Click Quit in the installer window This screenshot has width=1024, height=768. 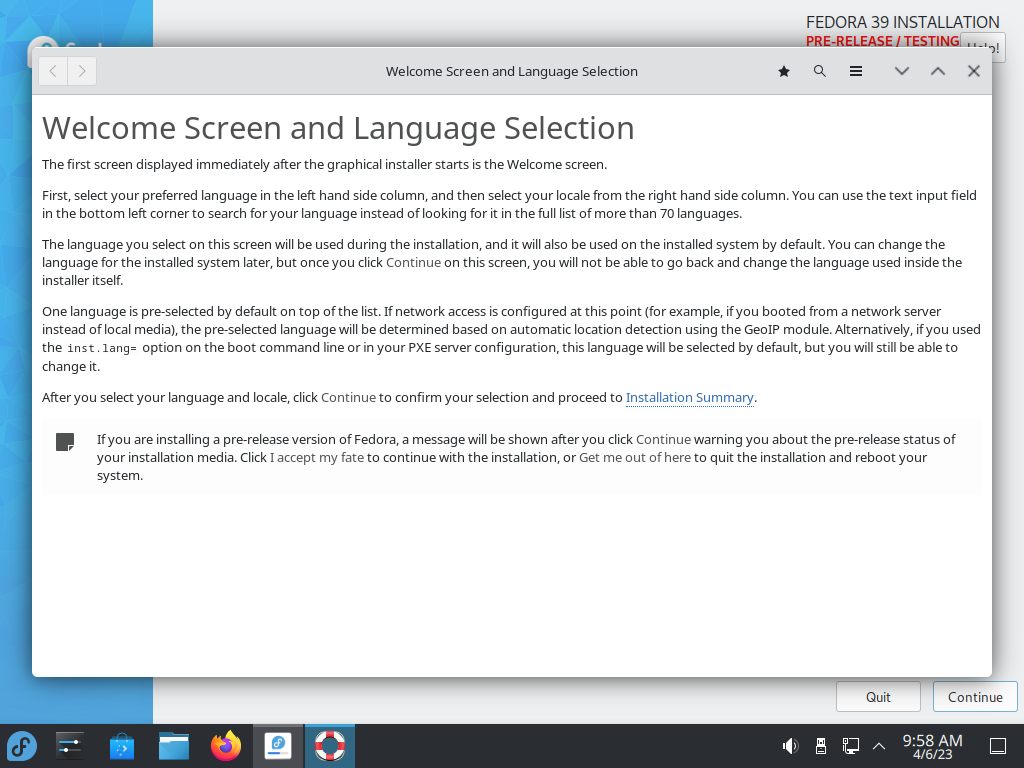click(x=878, y=697)
